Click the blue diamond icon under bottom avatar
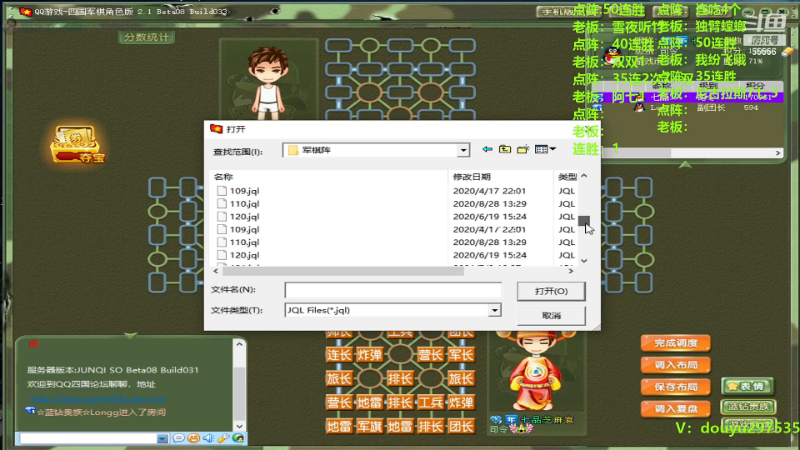The height and width of the screenshot is (450, 800). tap(495, 419)
